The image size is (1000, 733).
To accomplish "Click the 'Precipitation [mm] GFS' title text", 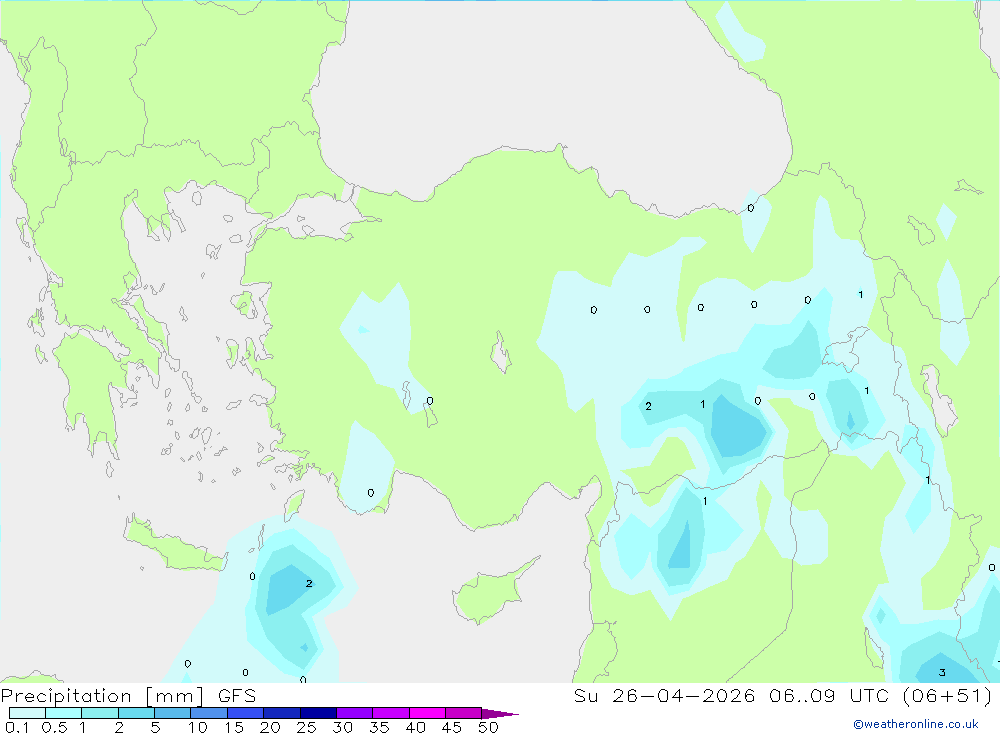I will (x=128, y=695).
